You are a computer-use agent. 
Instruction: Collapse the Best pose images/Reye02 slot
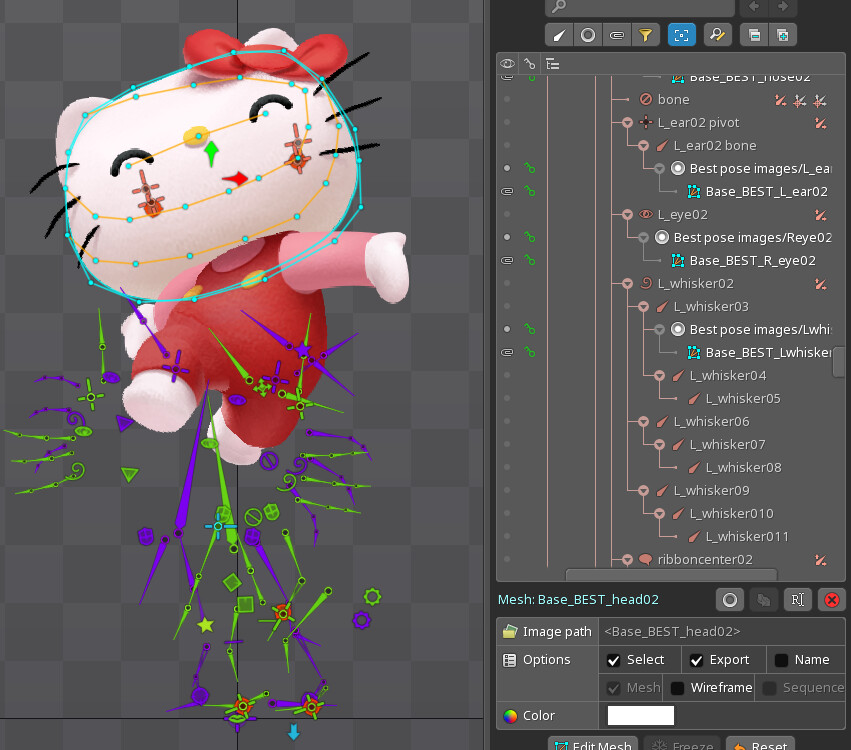coord(644,238)
